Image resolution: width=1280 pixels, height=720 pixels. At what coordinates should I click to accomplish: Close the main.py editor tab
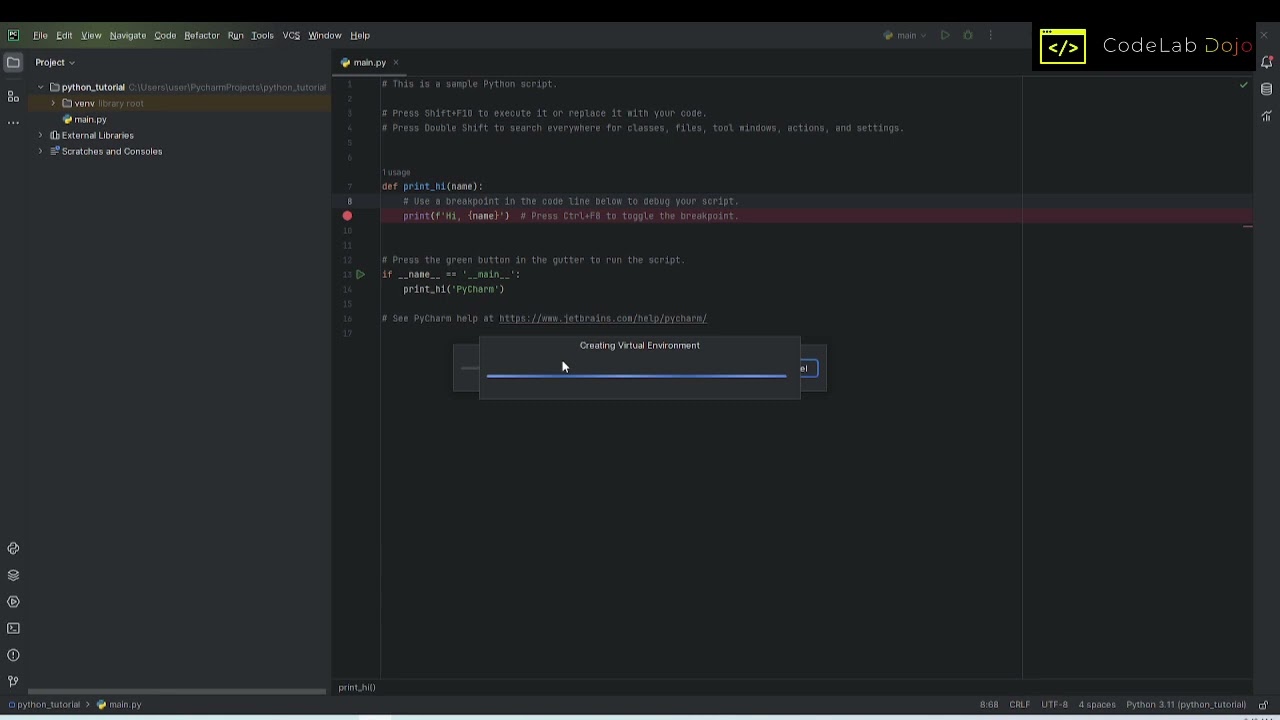[396, 62]
